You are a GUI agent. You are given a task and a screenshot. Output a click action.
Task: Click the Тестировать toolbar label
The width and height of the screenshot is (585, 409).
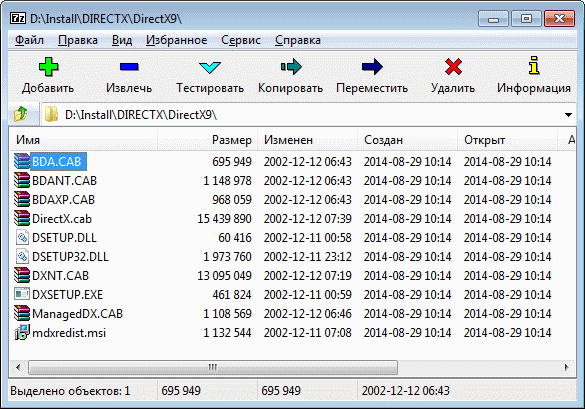(x=210, y=88)
